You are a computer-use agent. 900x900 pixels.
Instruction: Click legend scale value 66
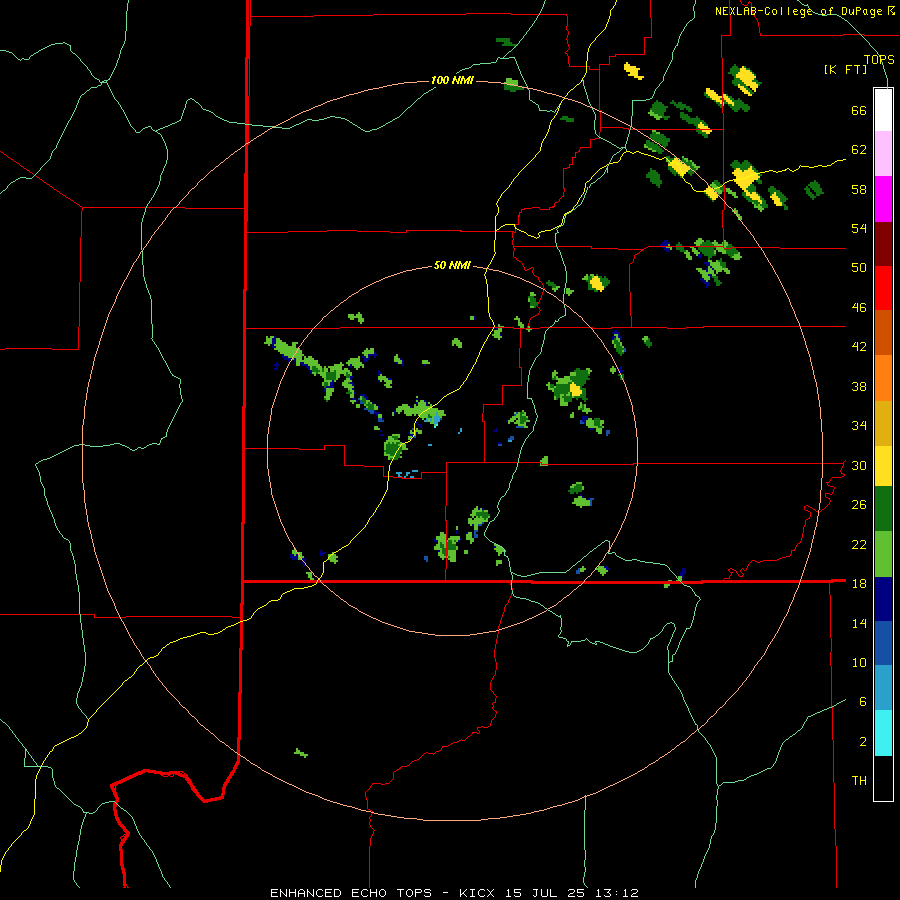click(x=859, y=111)
